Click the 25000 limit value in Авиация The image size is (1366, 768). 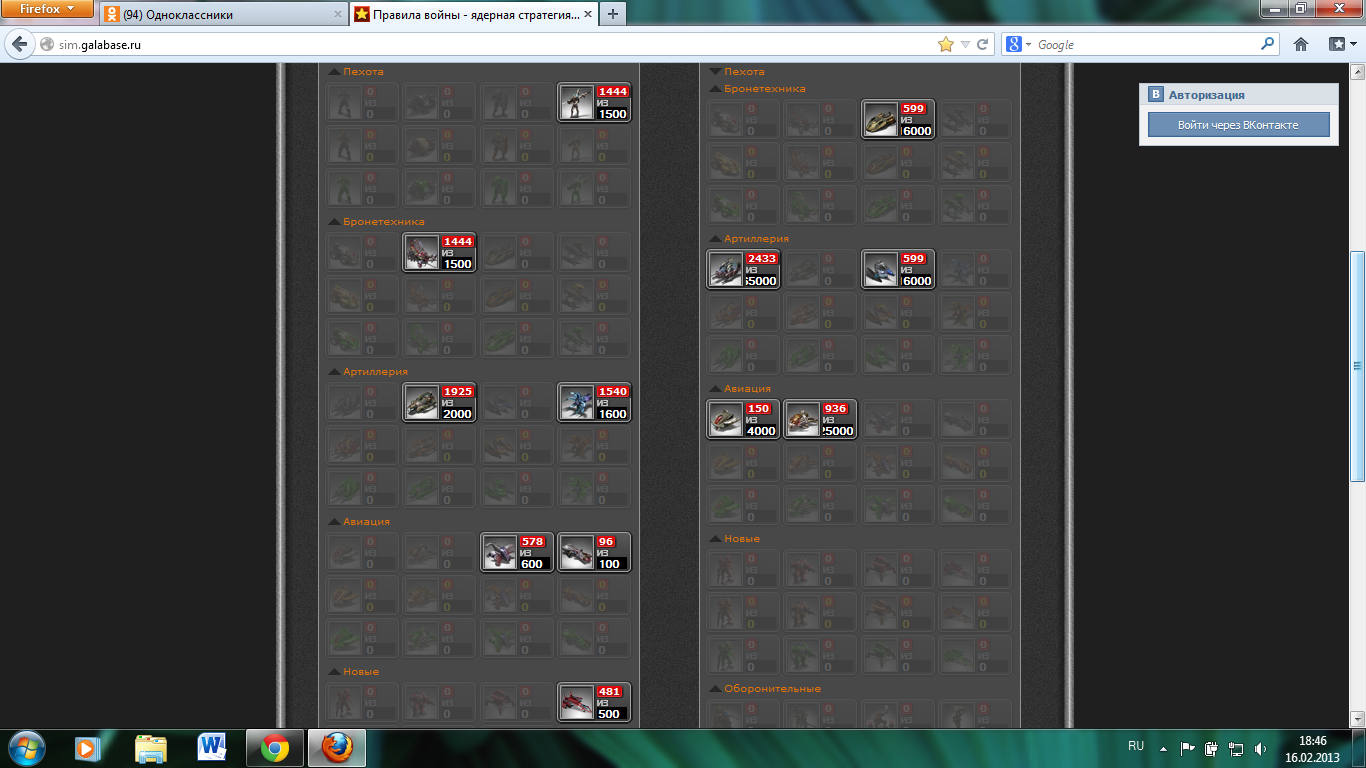838,431
